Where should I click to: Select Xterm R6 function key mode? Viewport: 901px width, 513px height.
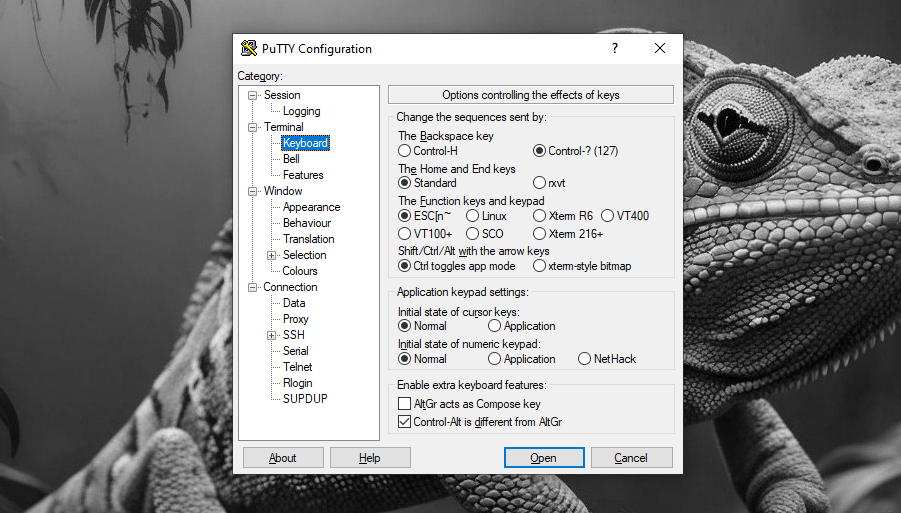click(540, 216)
